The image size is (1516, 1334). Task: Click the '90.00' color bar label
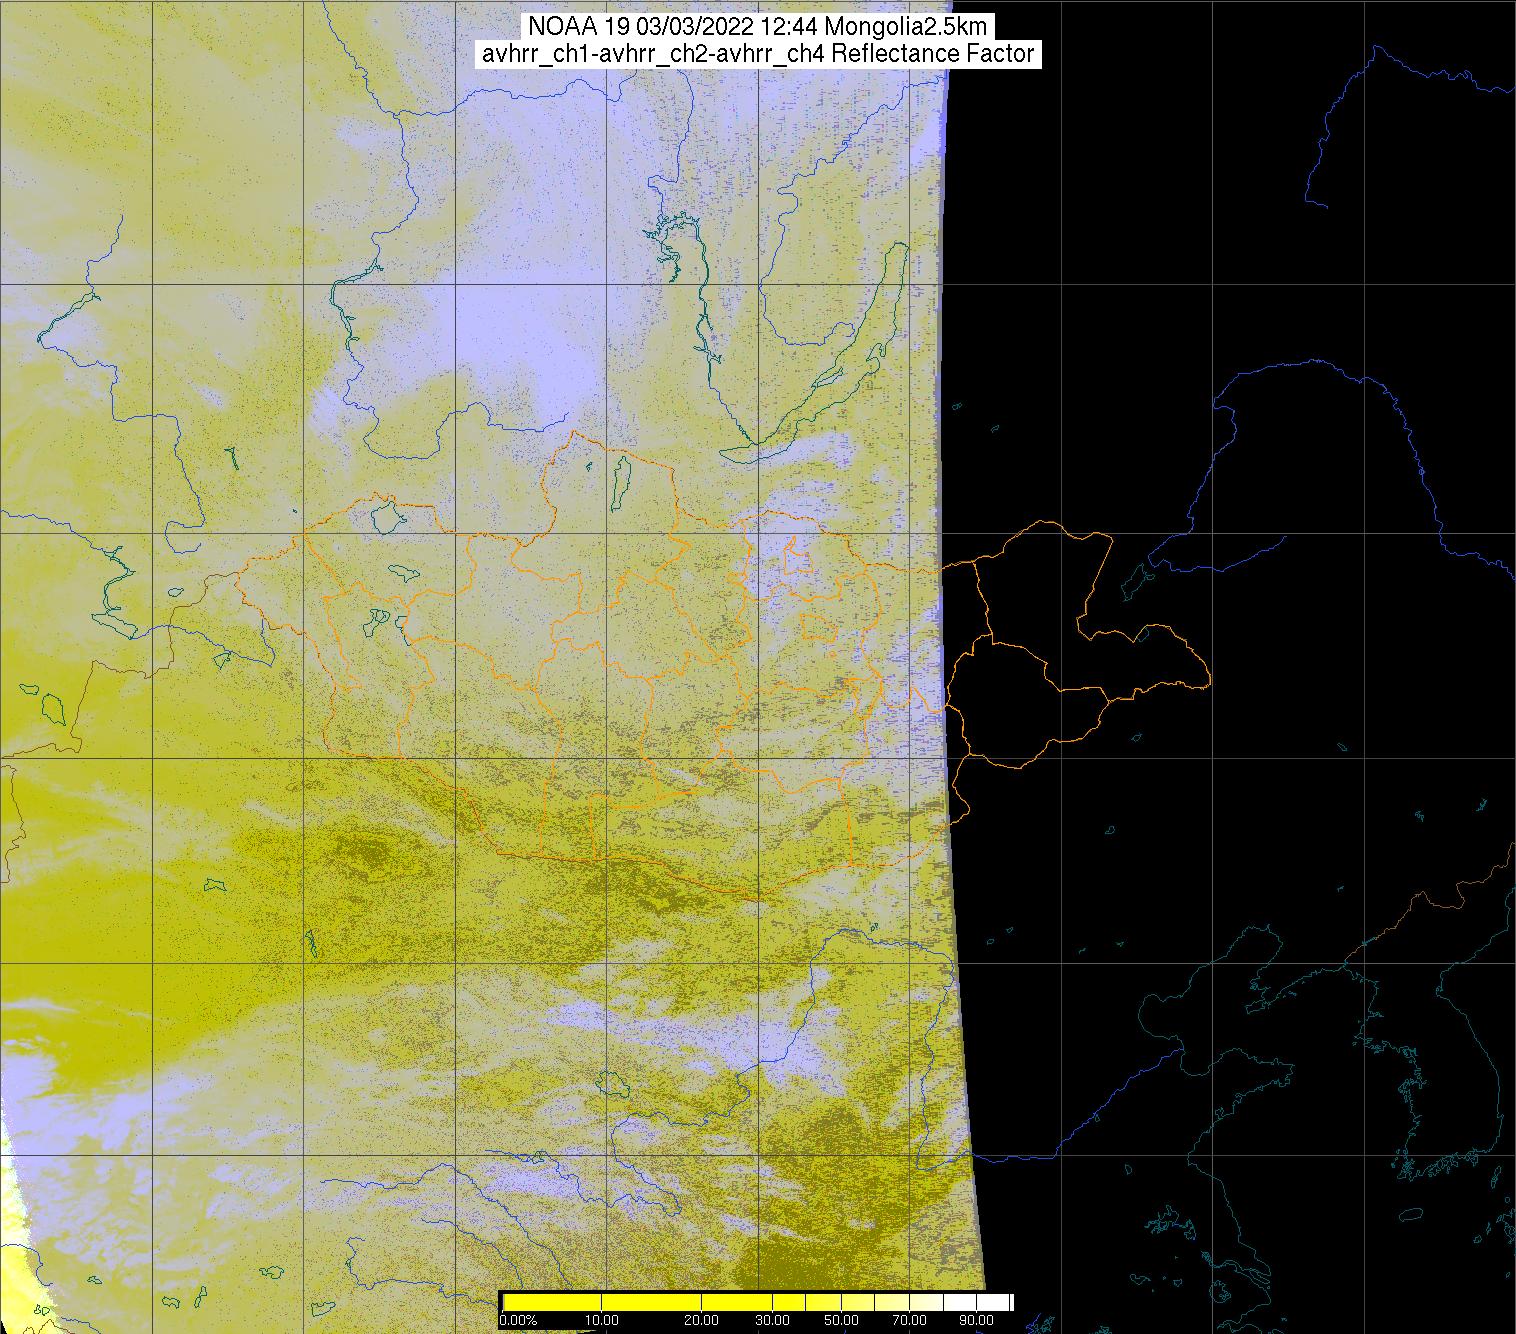click(976, 1320)
